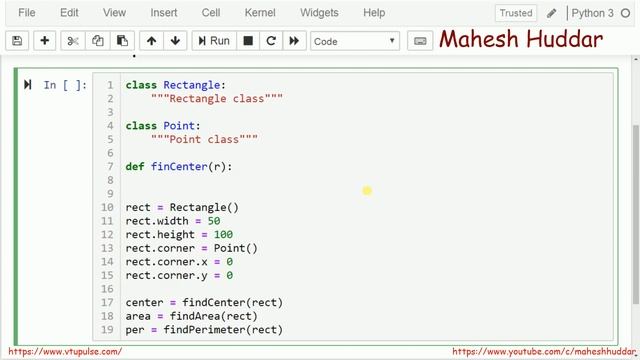Click the """Rectangle class""" docstring
Viewport: 640px width, 360px height.
point(217,98)
